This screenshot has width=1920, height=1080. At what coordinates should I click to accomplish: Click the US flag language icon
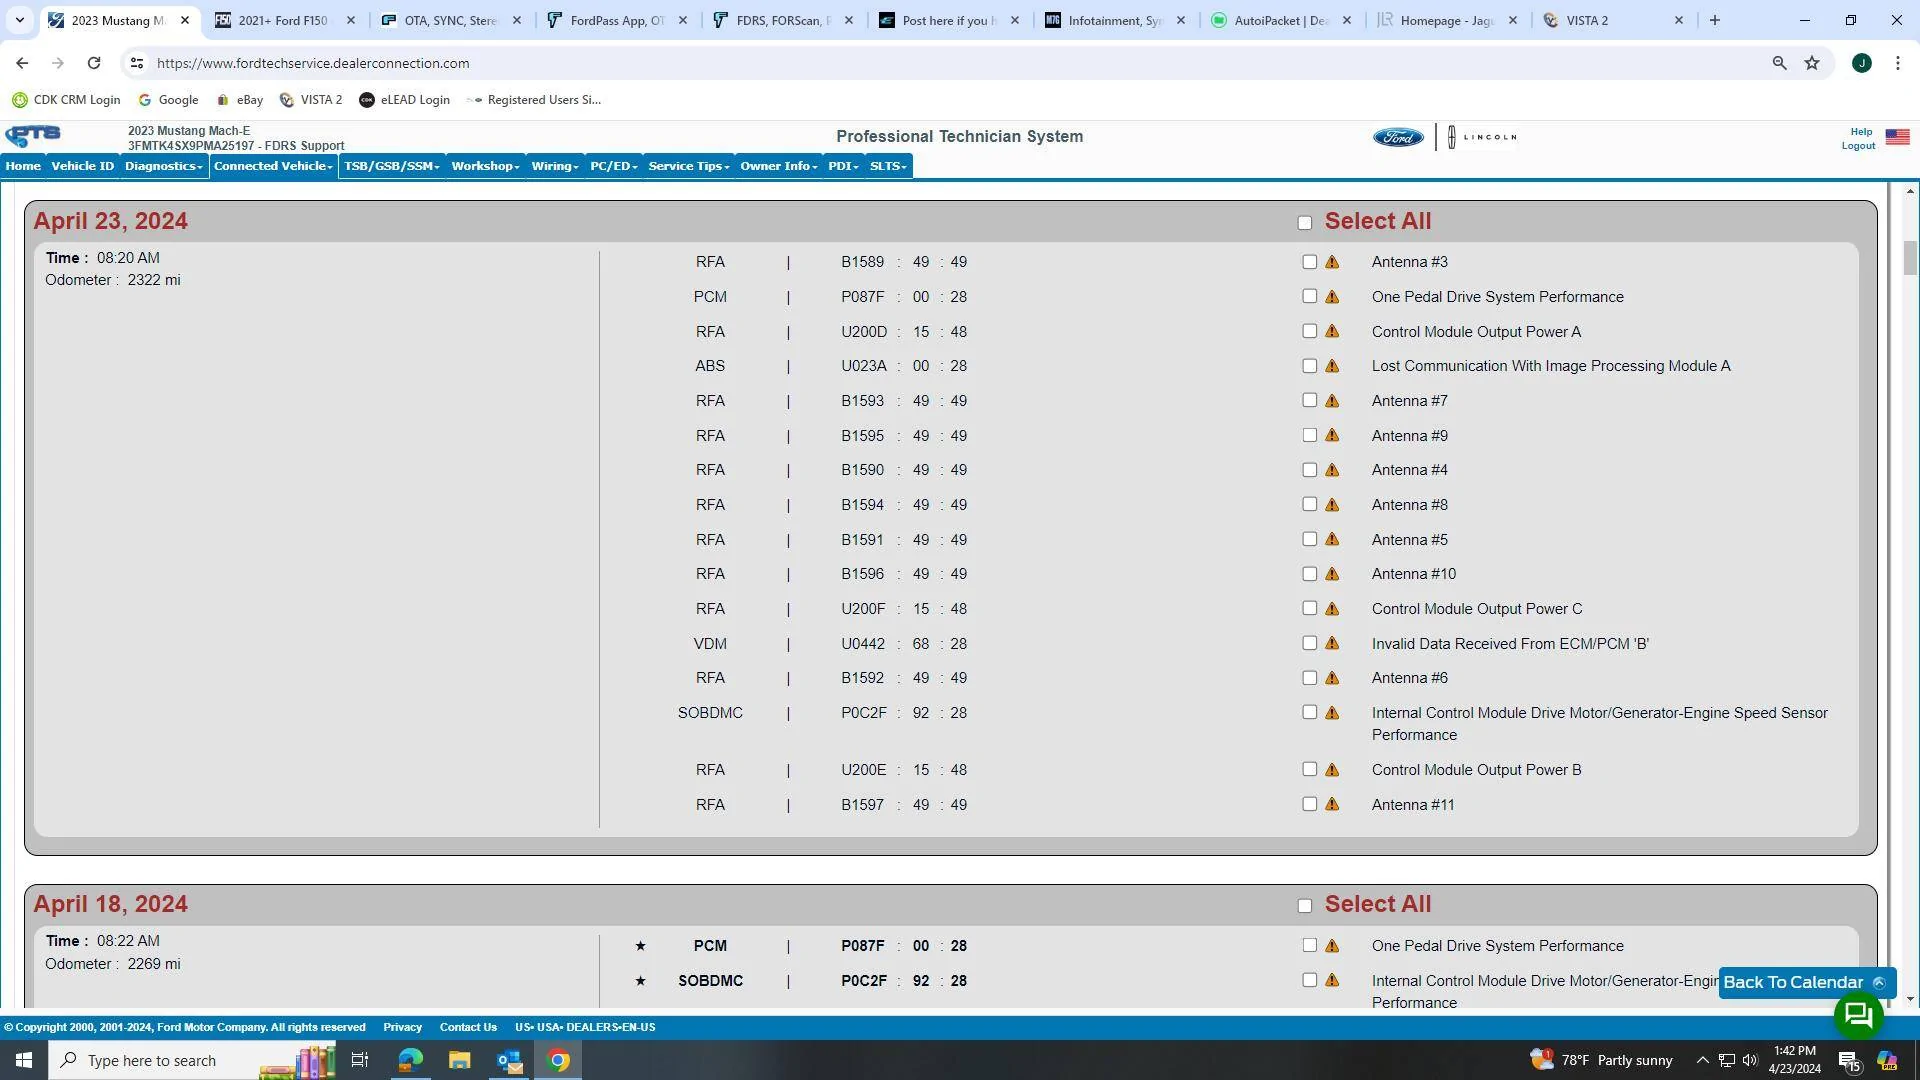tap(1897, 137)
